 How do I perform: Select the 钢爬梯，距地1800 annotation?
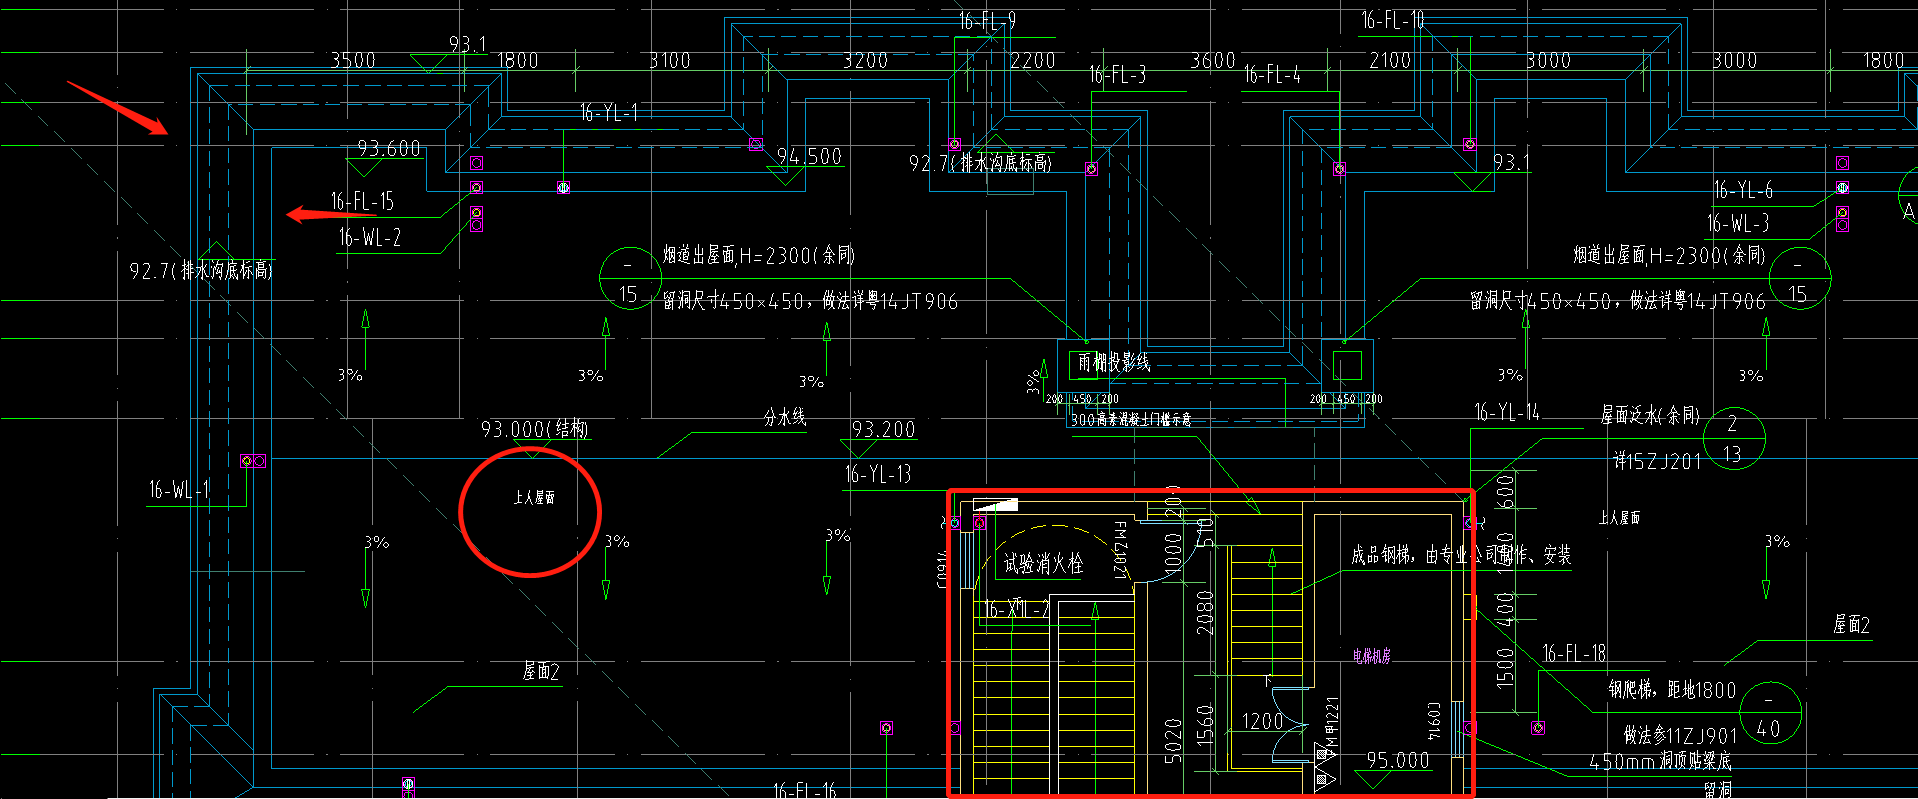point(1672,689)
